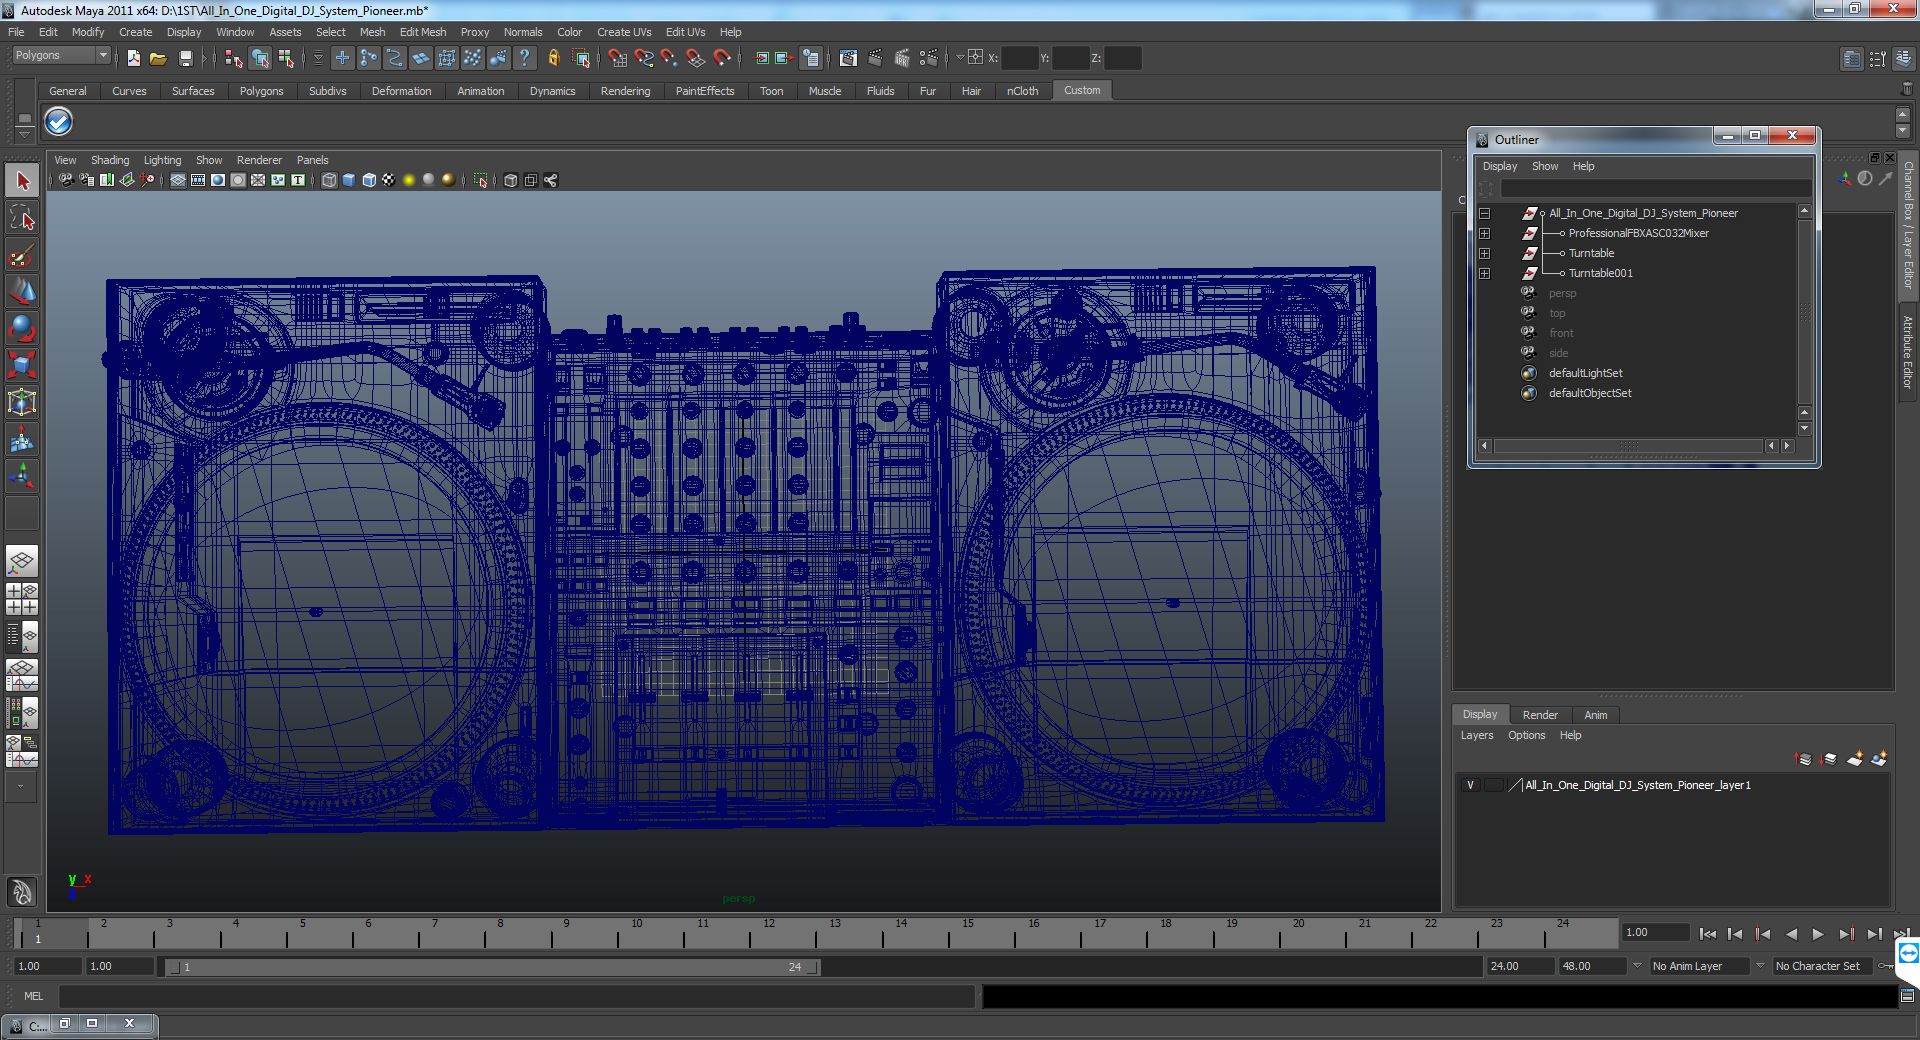This screenshot has height=1040, width=1920.
Task: Expand ProfessionalFBXASC032Mixer node in Outliner
Action: (x=1485, y=233)
